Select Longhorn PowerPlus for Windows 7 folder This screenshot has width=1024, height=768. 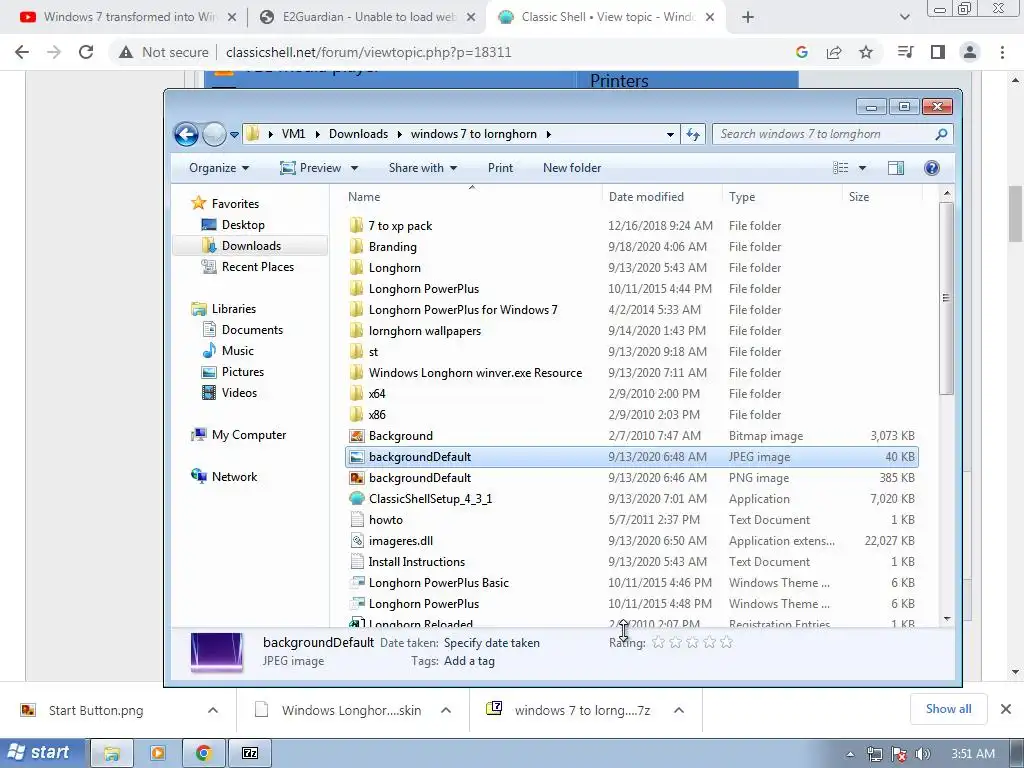463,310
